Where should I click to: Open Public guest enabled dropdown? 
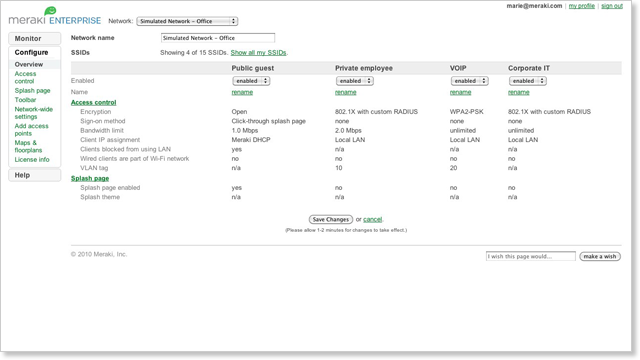point(251,81)
